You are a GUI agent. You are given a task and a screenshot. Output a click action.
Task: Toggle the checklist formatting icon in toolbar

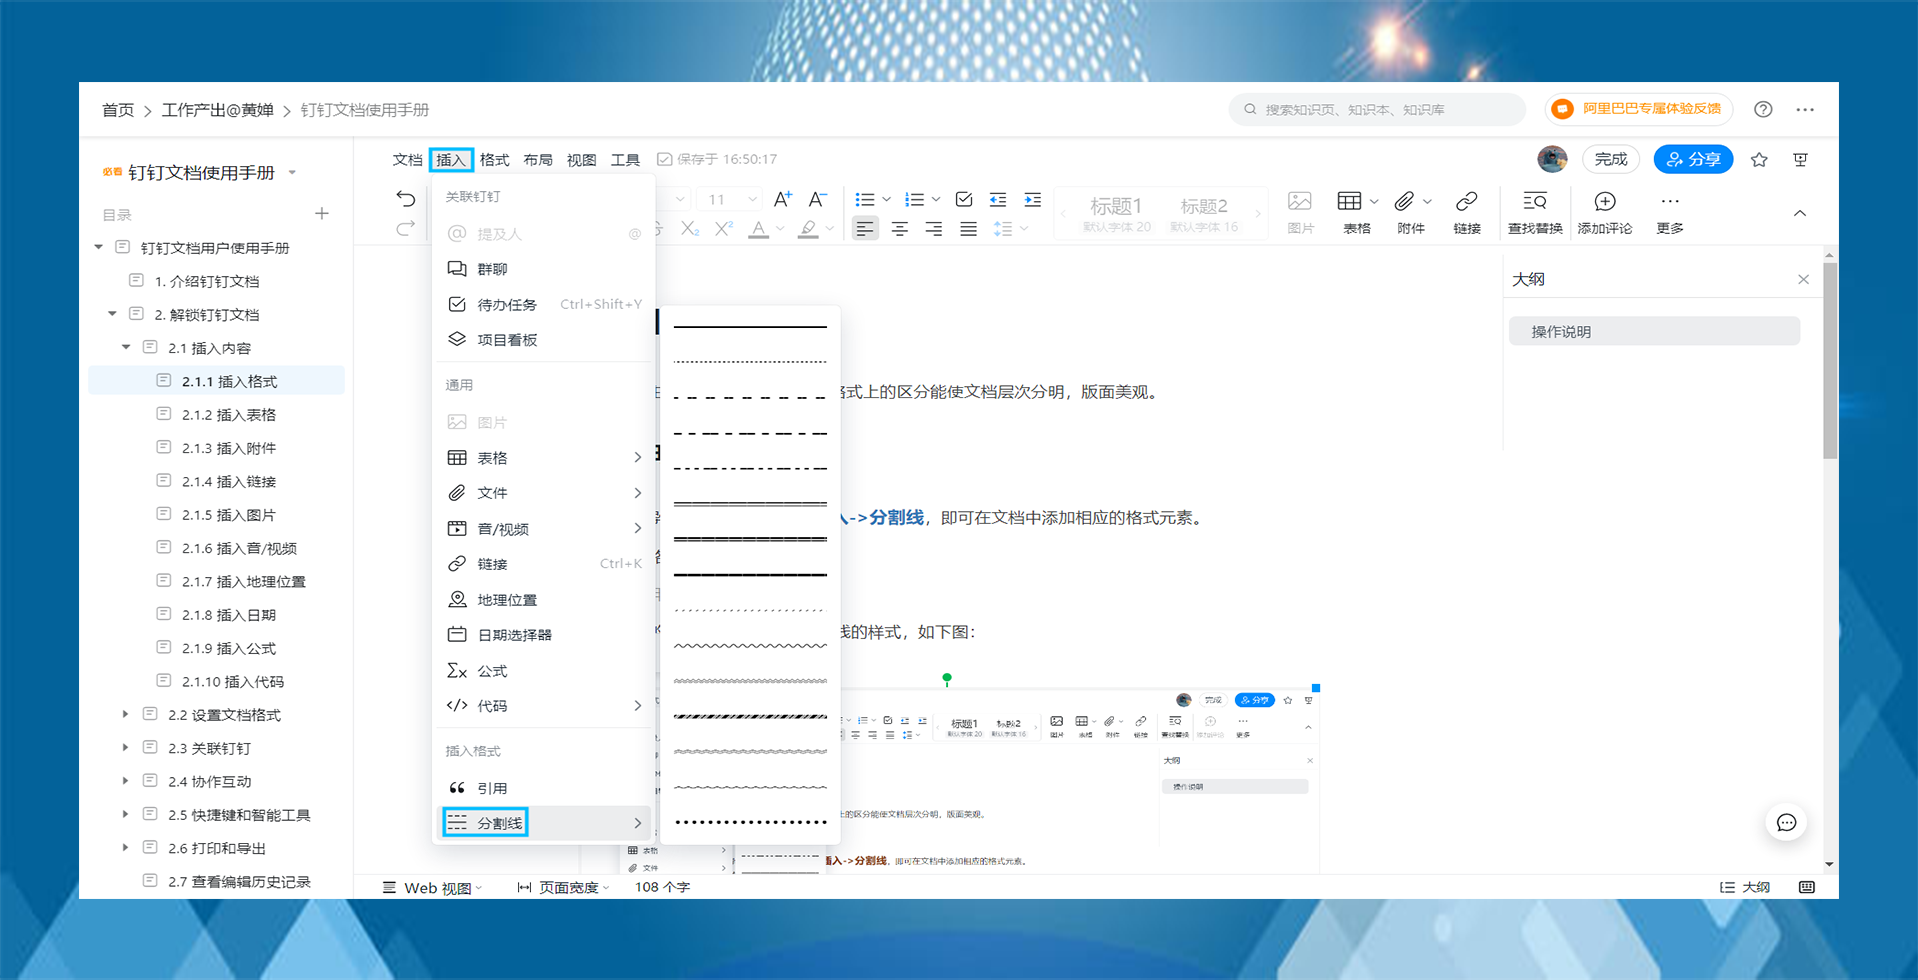coord(963,199)
